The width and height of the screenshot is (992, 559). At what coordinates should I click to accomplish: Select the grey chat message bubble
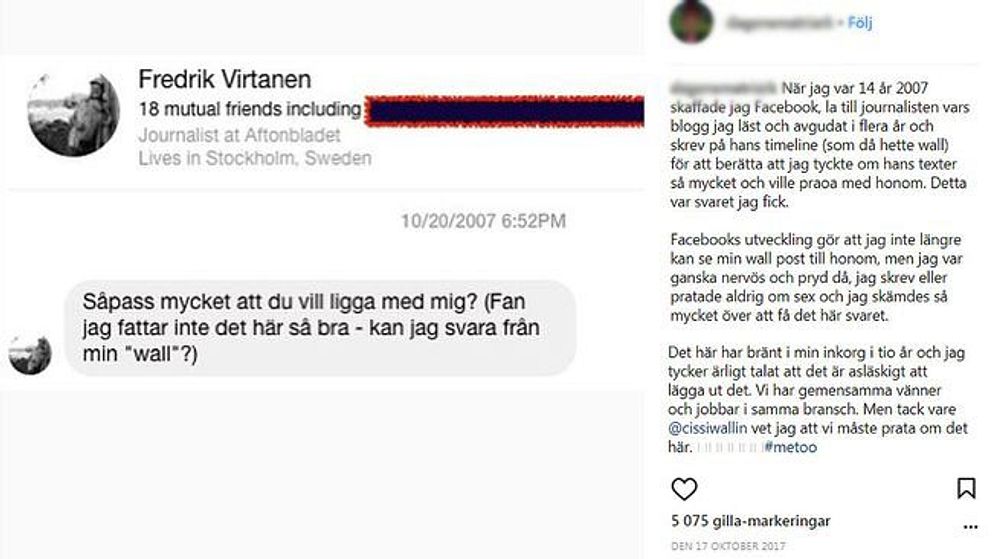[321, 328]
